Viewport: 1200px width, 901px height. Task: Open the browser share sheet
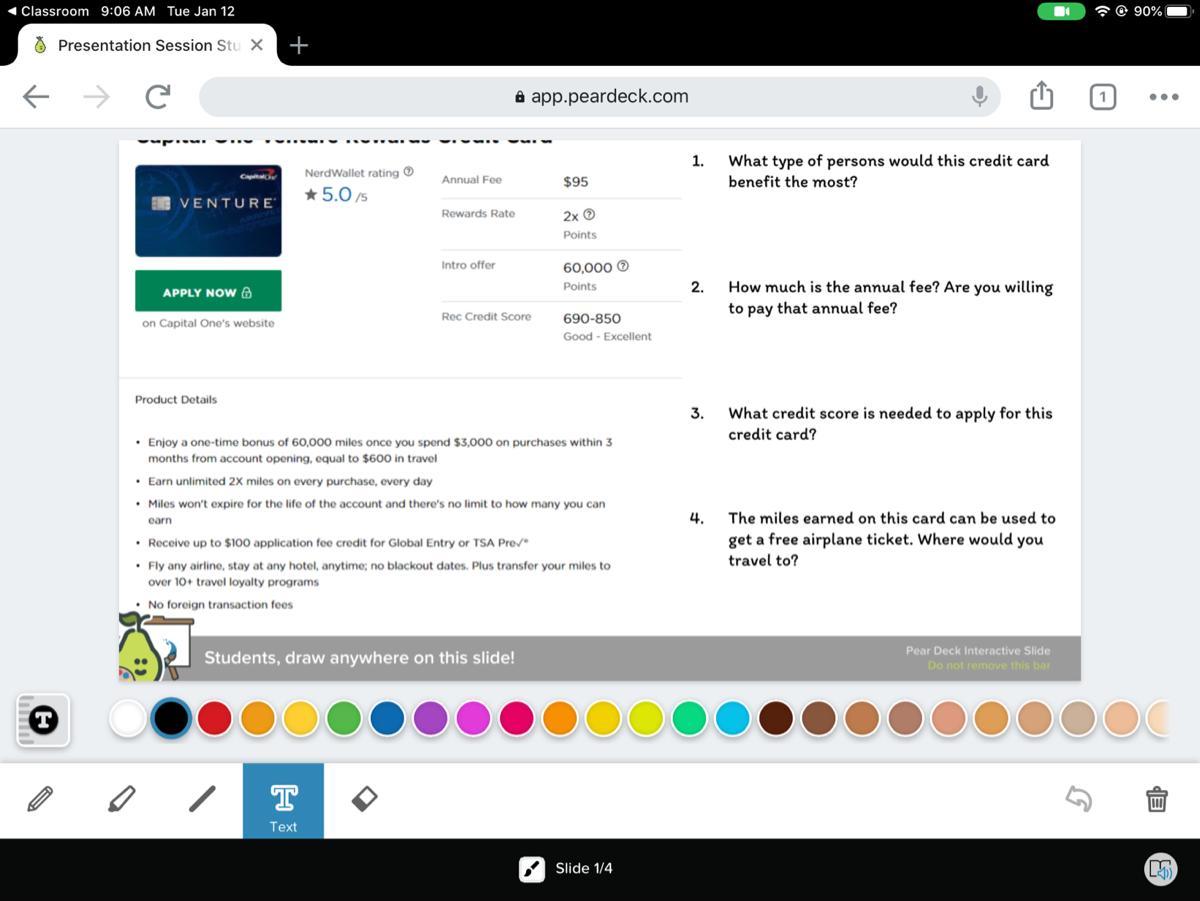pos(1041,96)
